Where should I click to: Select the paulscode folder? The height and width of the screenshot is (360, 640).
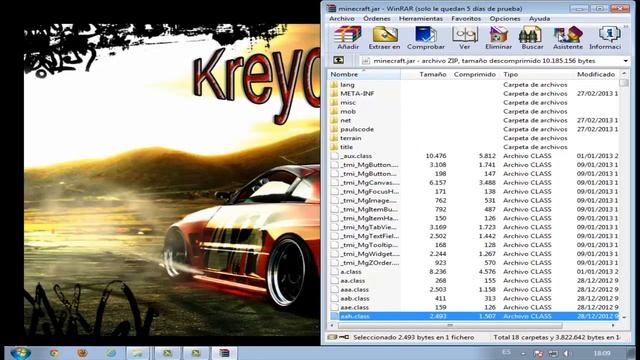click(x=357, y=129)
